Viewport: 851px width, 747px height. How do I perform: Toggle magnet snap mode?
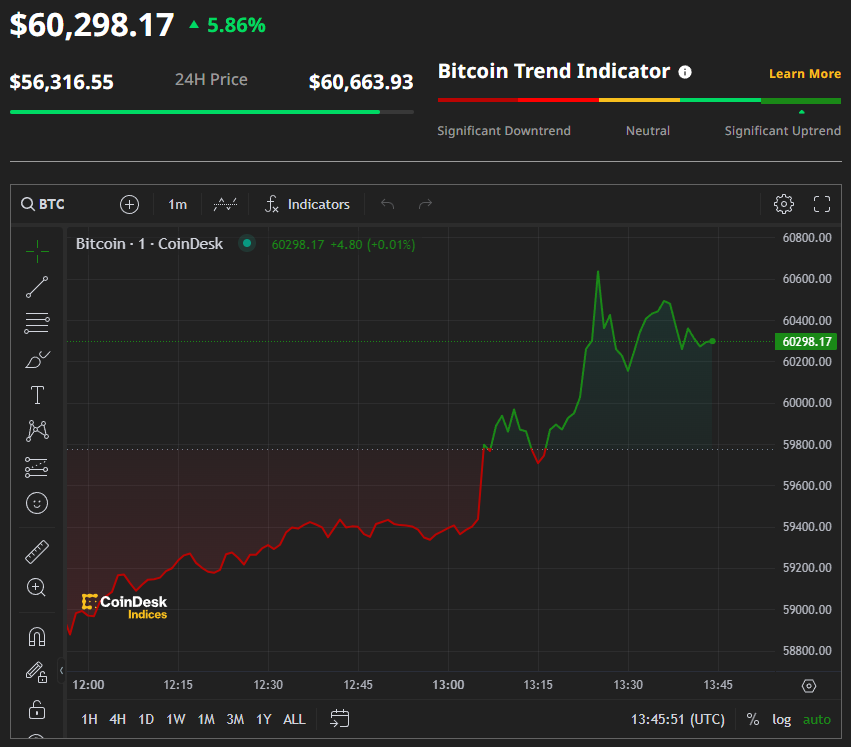37,636
